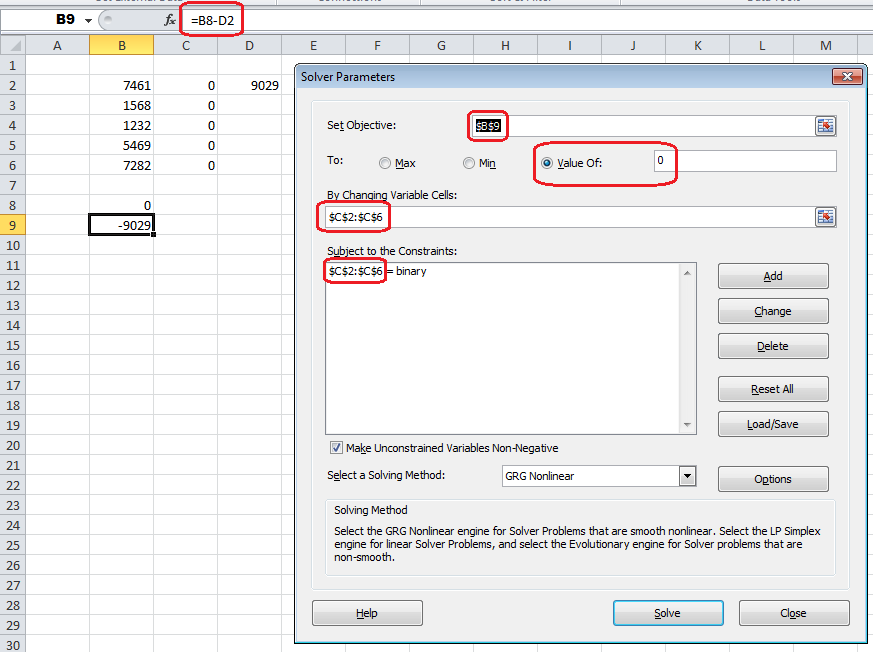873x652 pixels.
Task: Select column M header
Action: point(826,46)
